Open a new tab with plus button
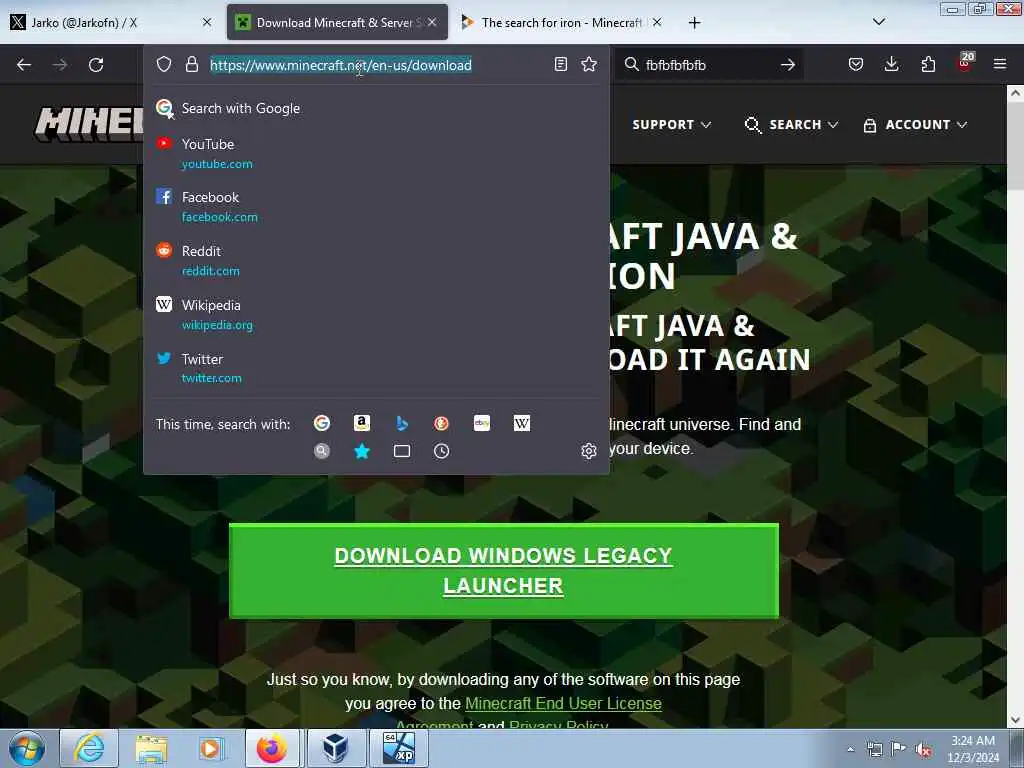 pyautogui.click(x=694, y=23)
